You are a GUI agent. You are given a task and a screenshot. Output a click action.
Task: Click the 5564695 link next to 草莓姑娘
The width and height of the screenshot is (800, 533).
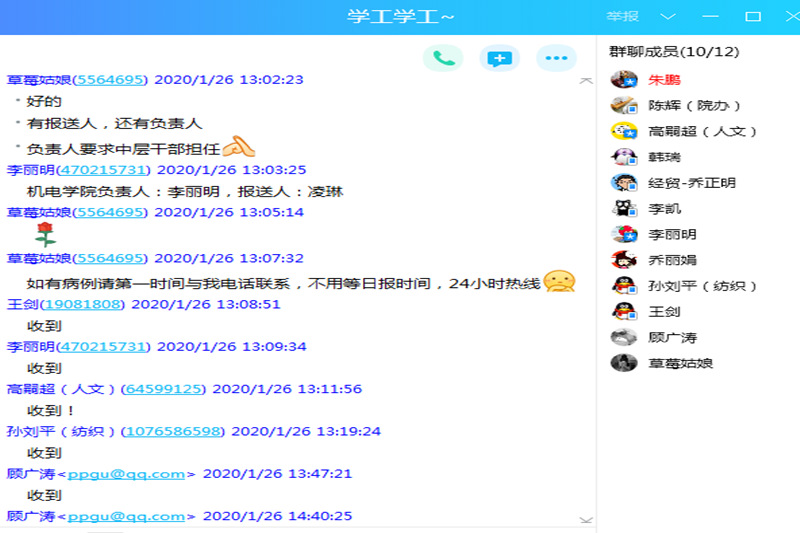tap(111, 80)
